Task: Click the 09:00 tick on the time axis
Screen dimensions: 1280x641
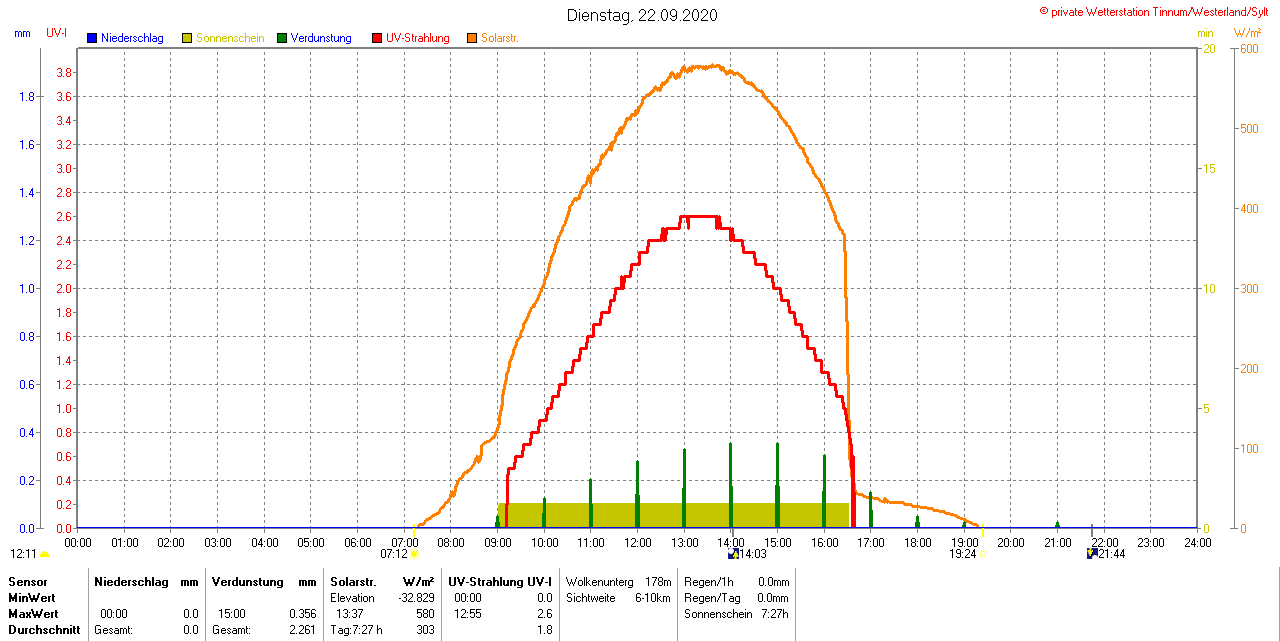Action: point(498,543)
